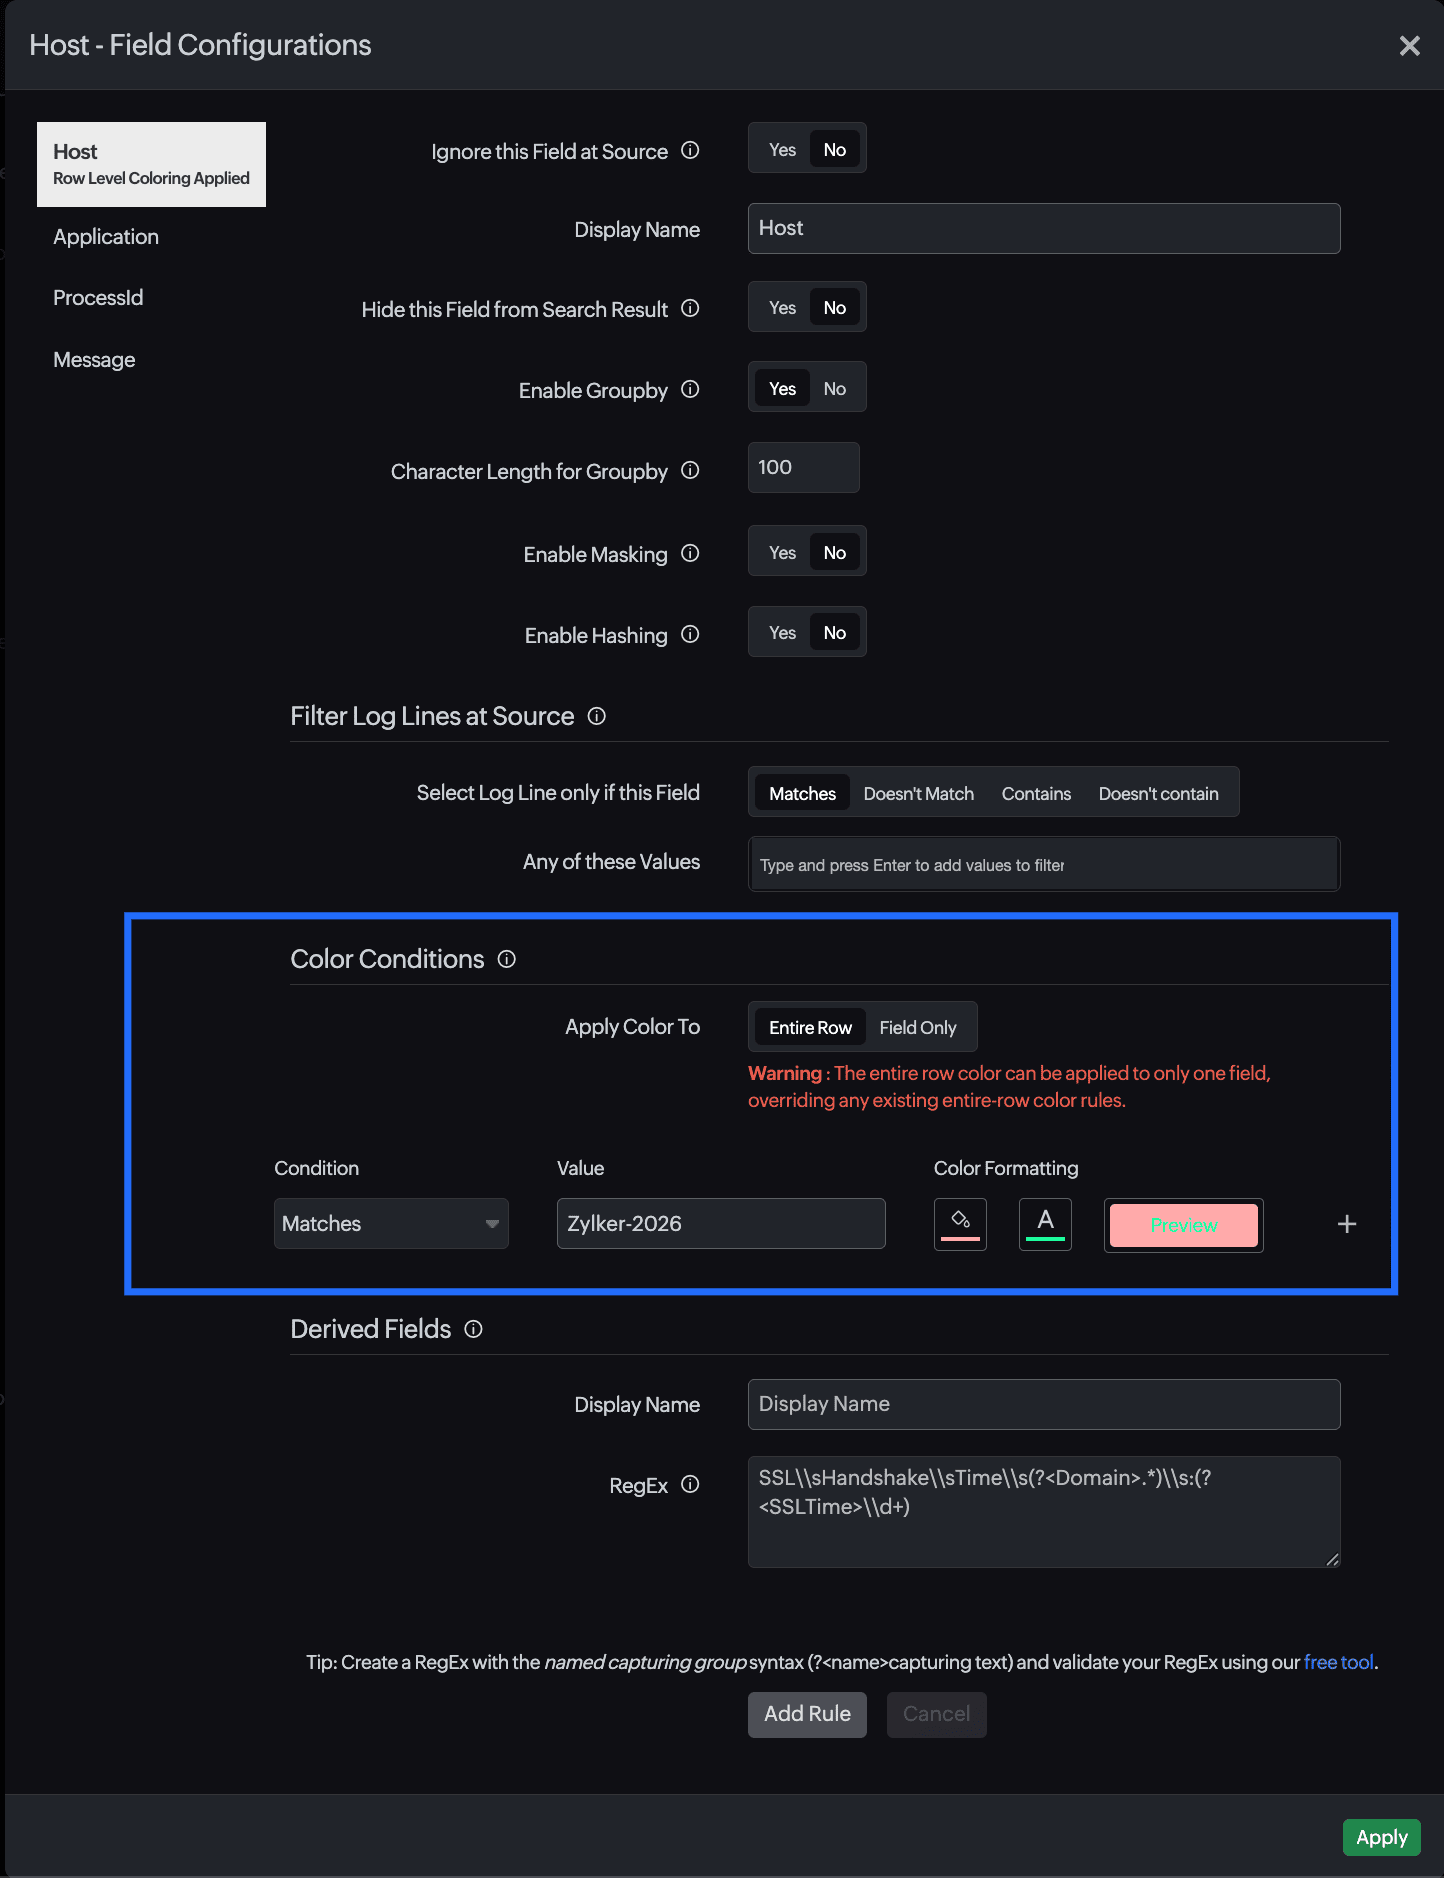Image resolution: width=1444 pixels, height=1878 pixels.
Task: Choose the Doesn't Match filter option
Action: click(x=918, y=793)
